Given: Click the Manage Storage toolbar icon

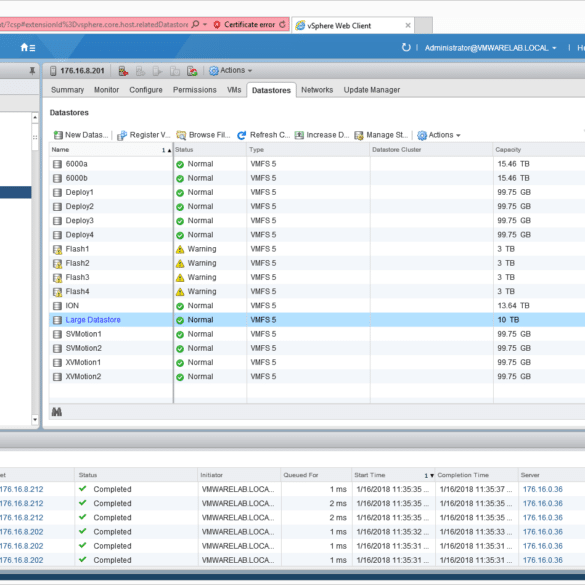Looking at the screenshot, I should point(359,135).
